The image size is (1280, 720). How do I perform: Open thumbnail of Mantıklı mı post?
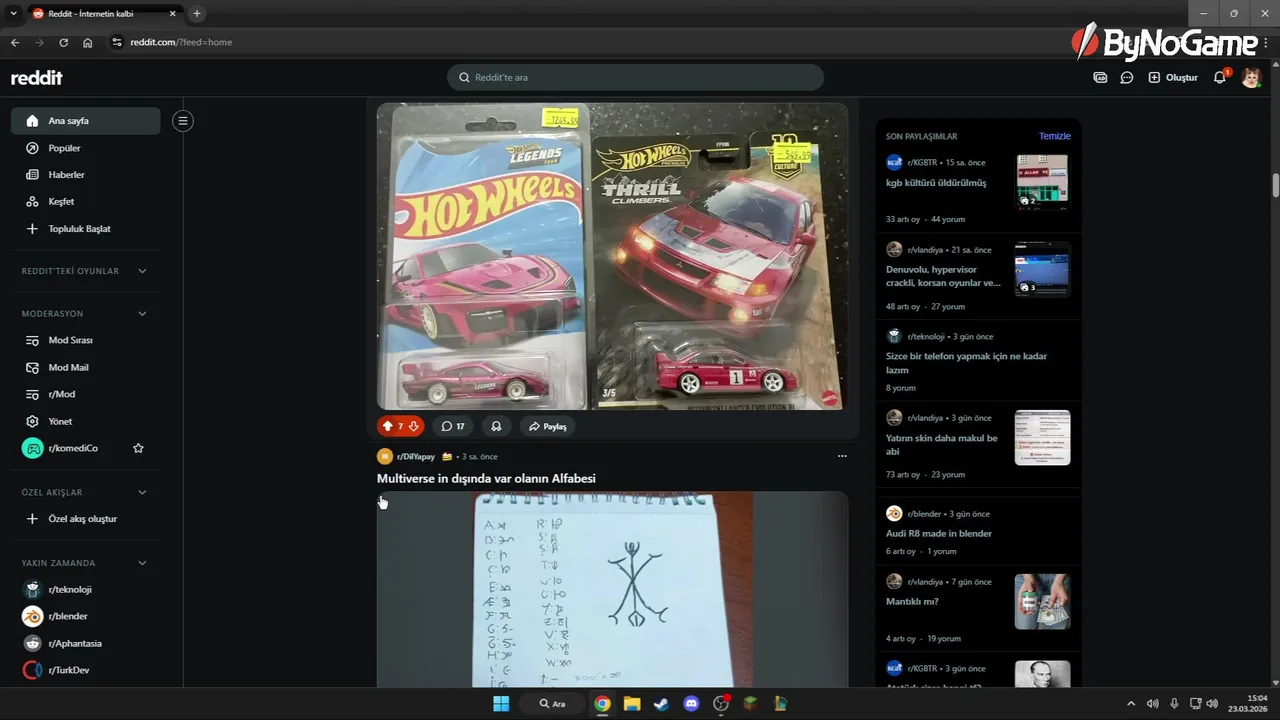1042,601
